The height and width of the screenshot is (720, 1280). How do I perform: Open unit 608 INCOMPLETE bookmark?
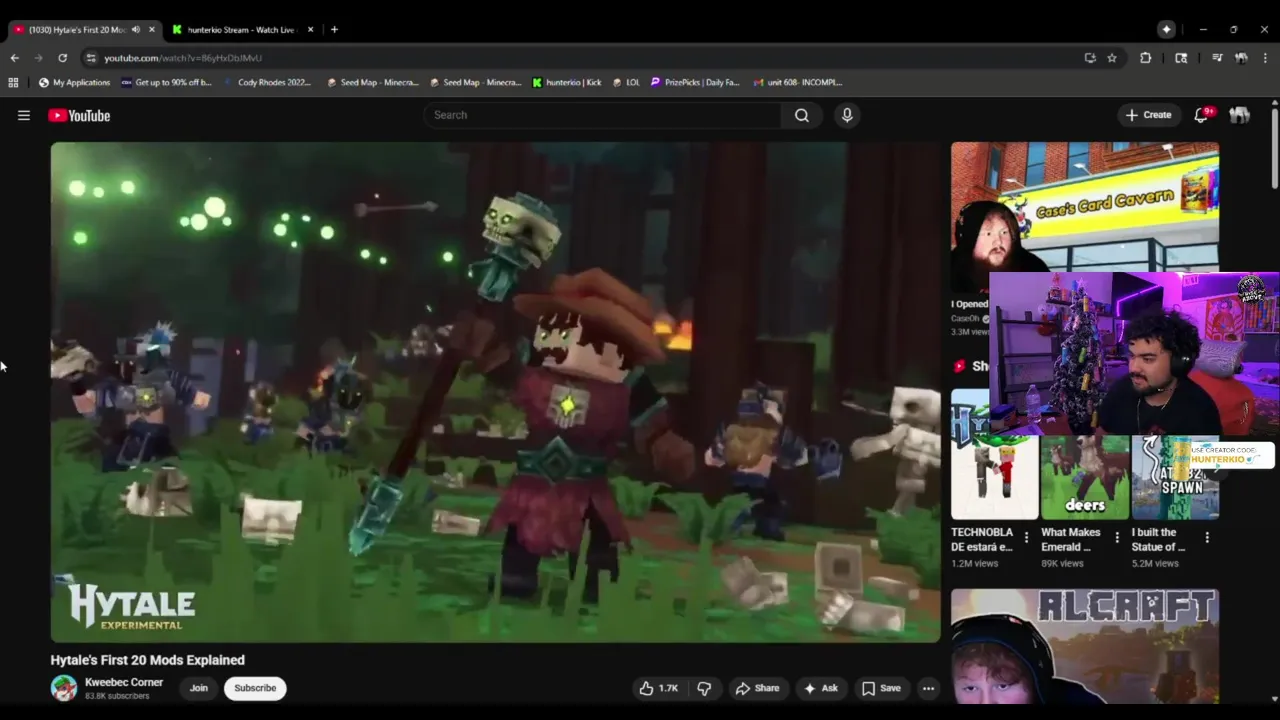click(798, 82)
